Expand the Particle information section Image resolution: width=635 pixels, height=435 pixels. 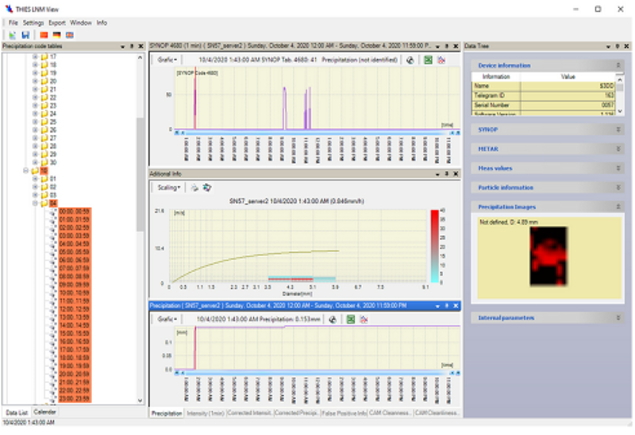pos(618,188)
